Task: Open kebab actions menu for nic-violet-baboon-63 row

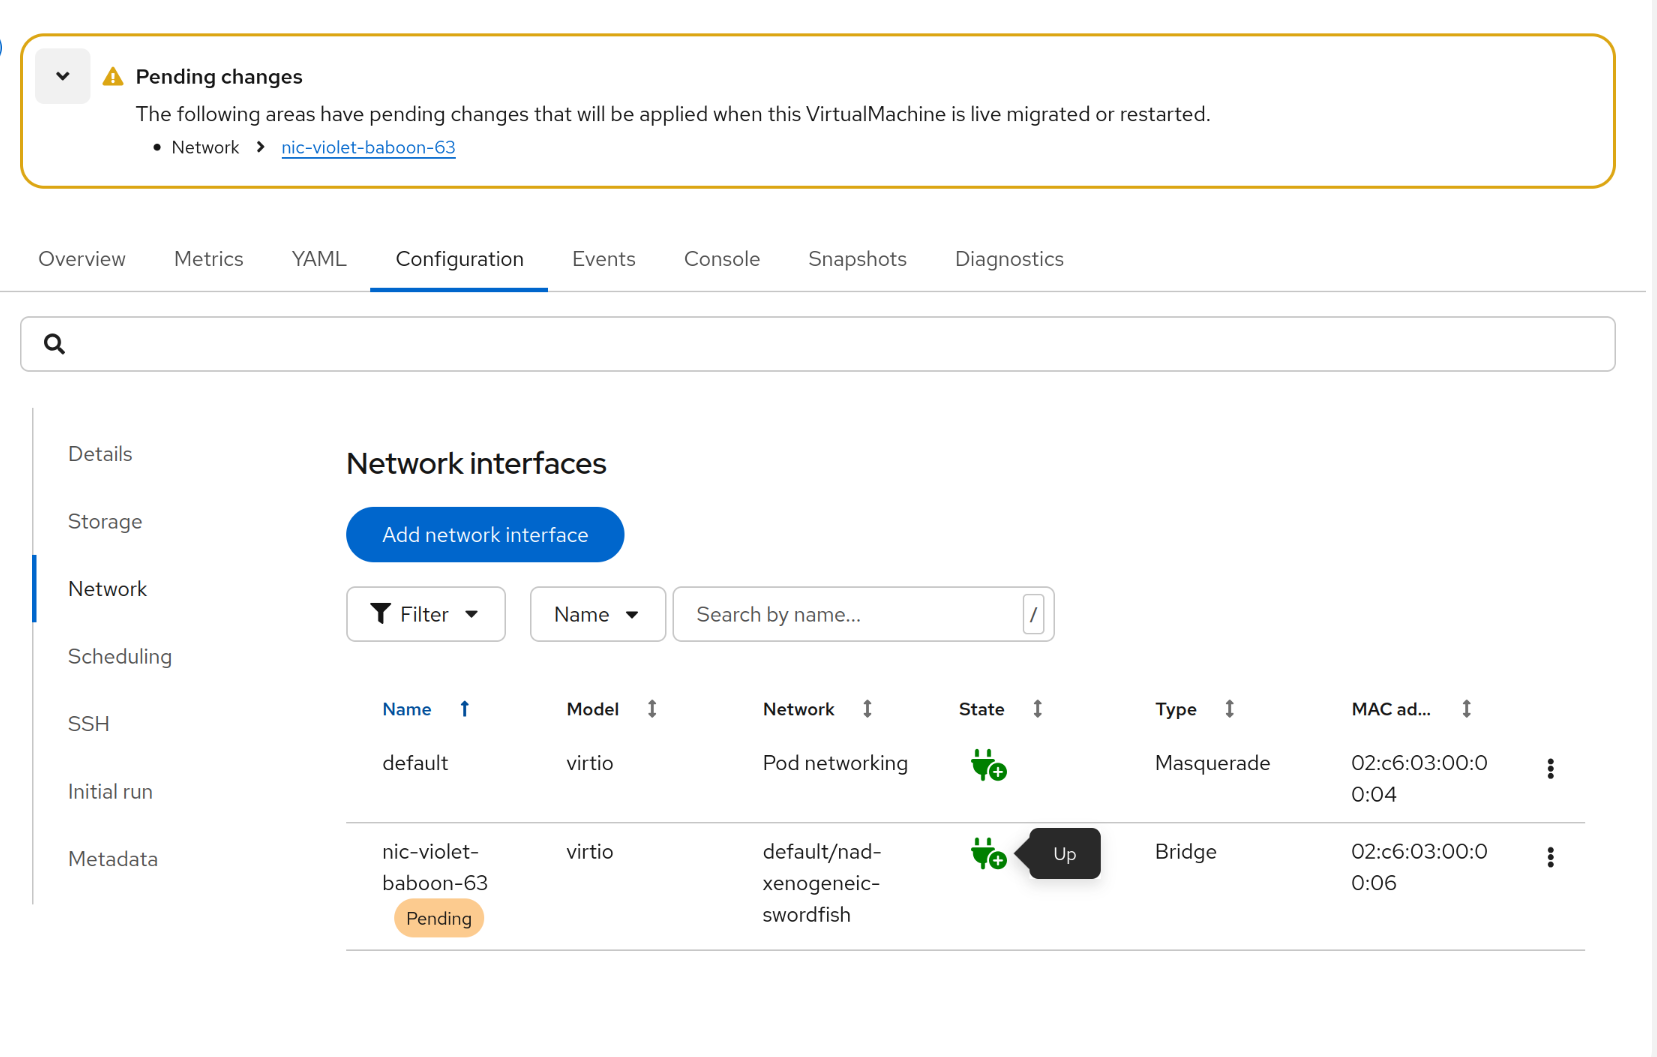Action: pyautogui.click(x=1550, y=857)
